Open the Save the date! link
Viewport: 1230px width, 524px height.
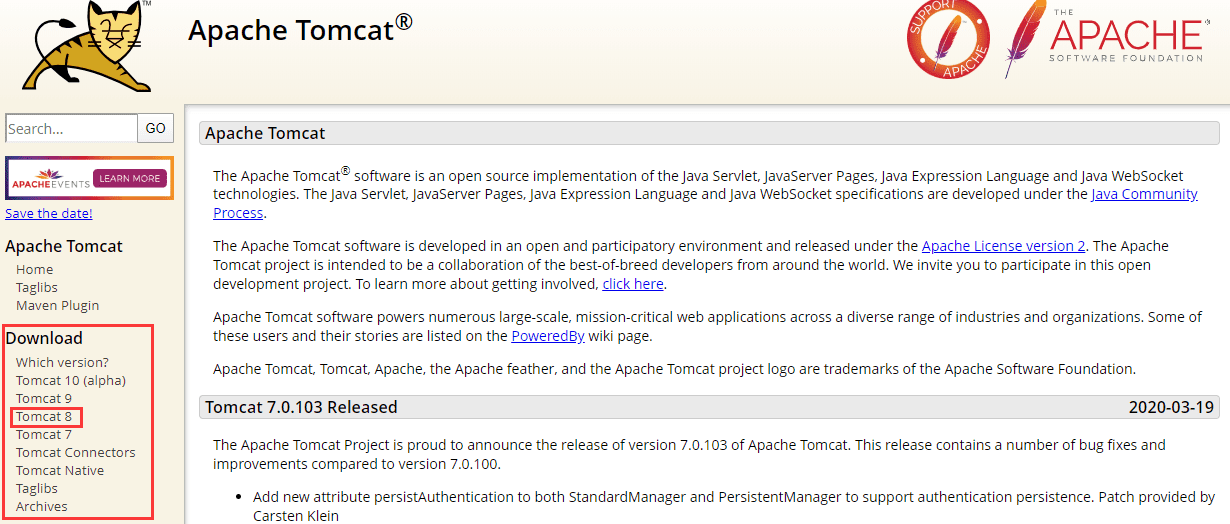coord(49,213)
